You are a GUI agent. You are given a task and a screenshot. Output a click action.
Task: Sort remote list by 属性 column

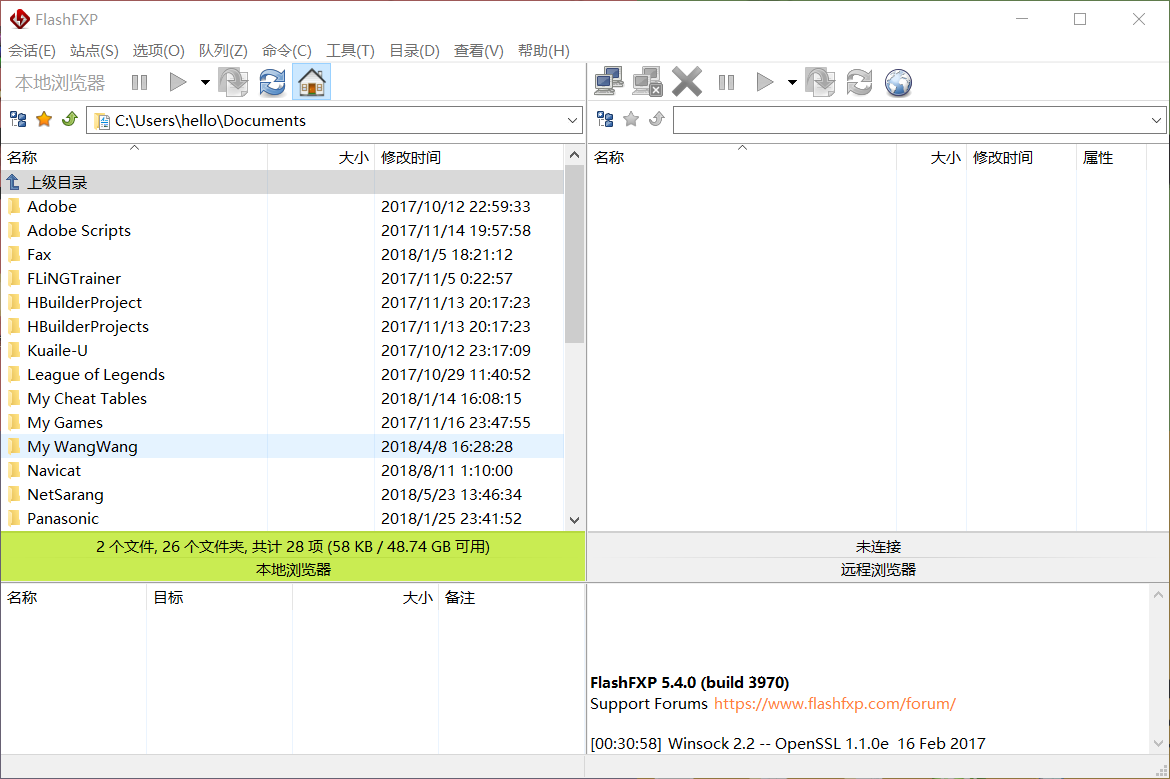[x=1112, y=157]
